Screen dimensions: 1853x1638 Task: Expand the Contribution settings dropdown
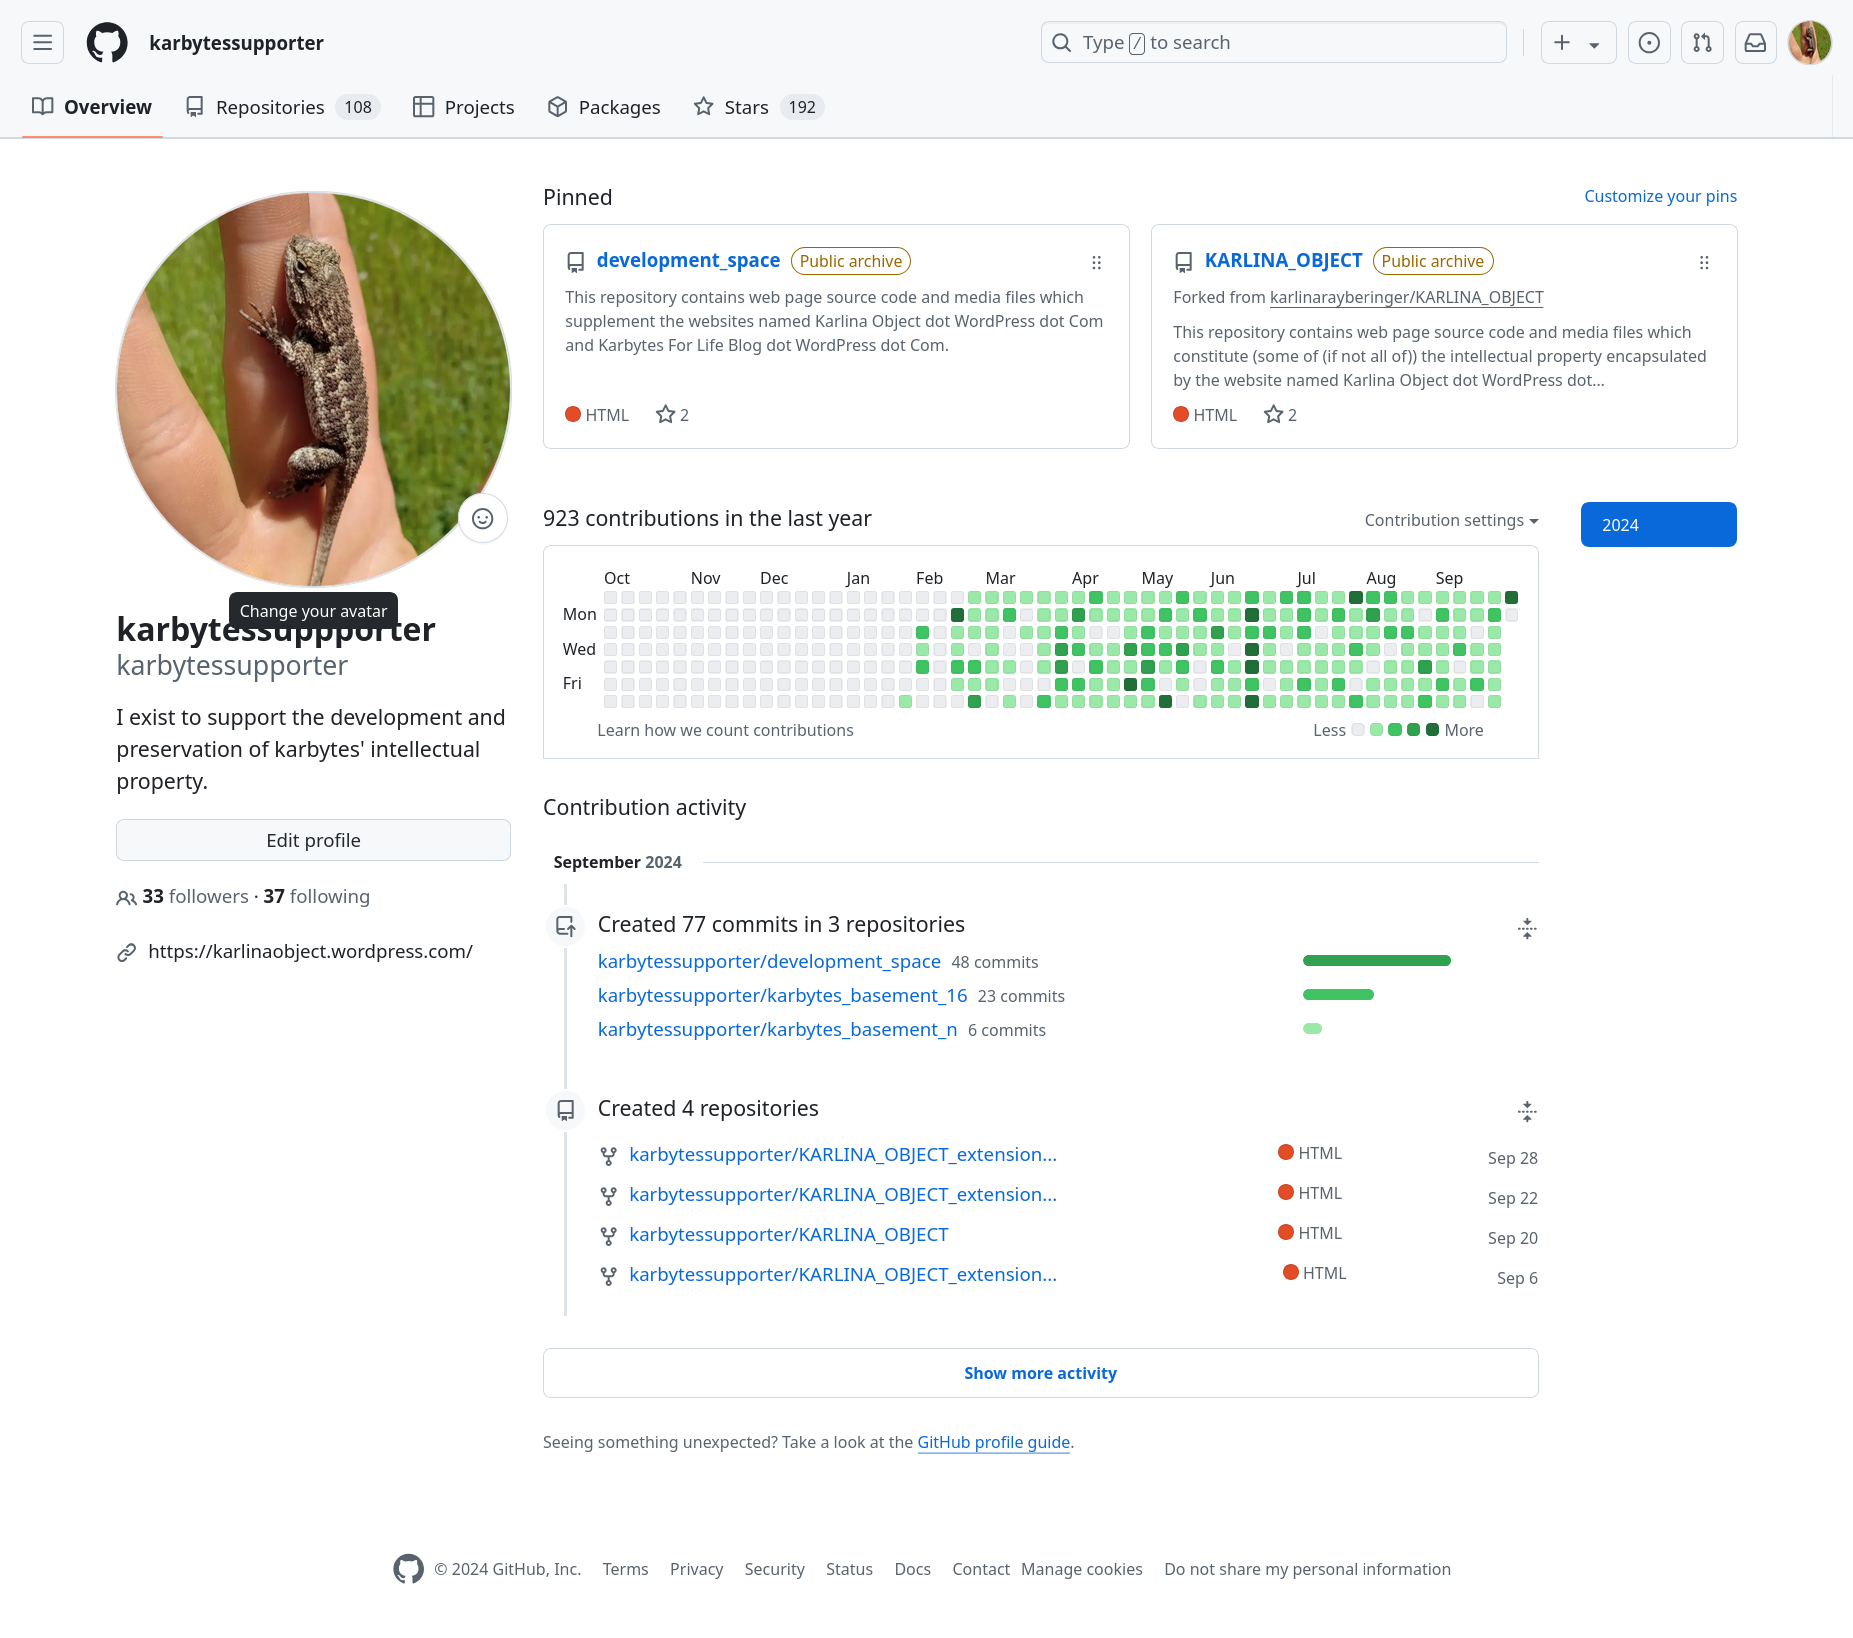tap(1451, 520)
